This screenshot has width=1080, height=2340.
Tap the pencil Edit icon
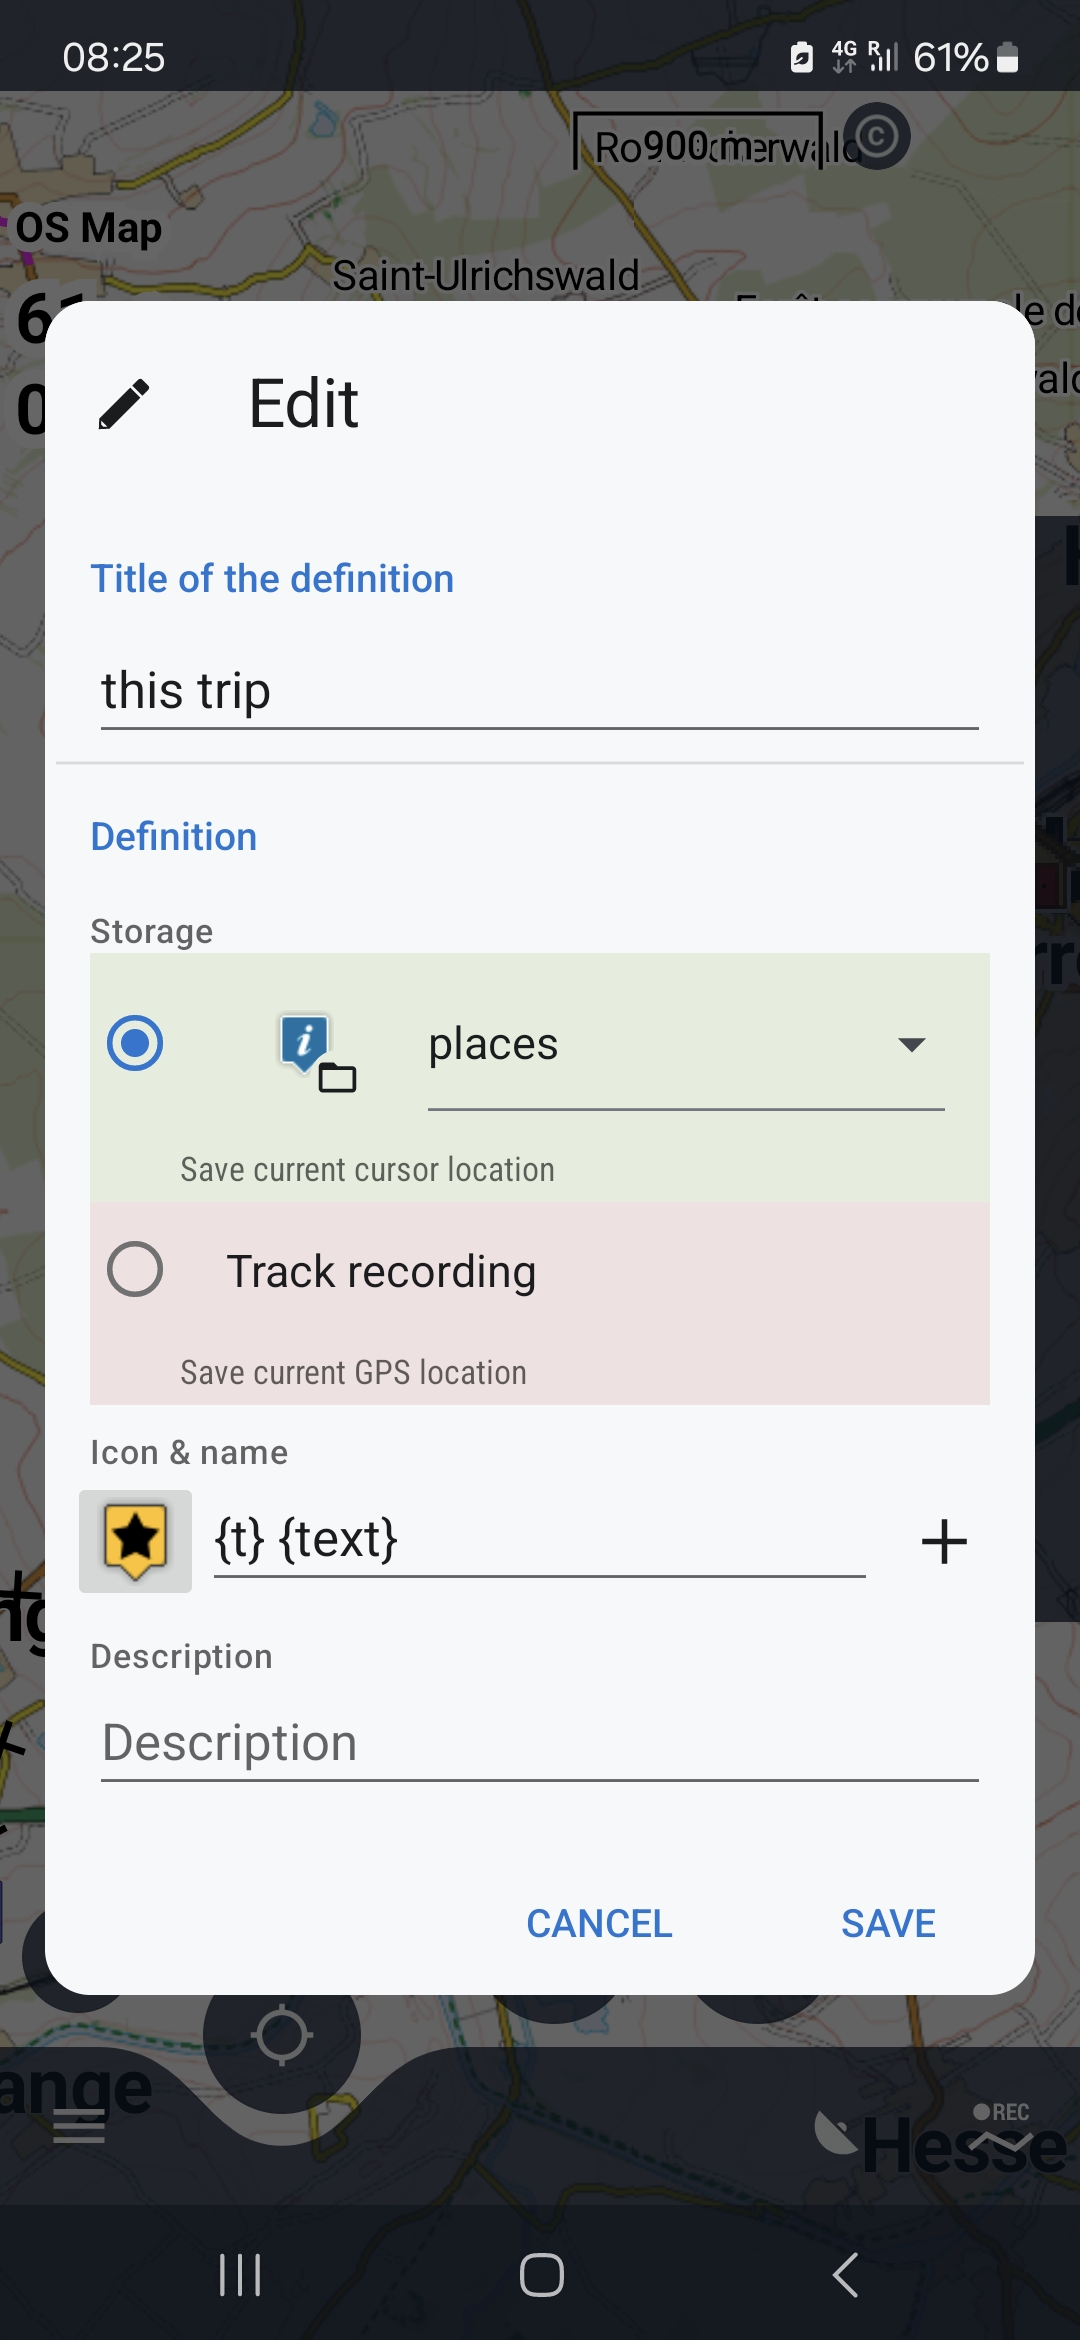124,404
